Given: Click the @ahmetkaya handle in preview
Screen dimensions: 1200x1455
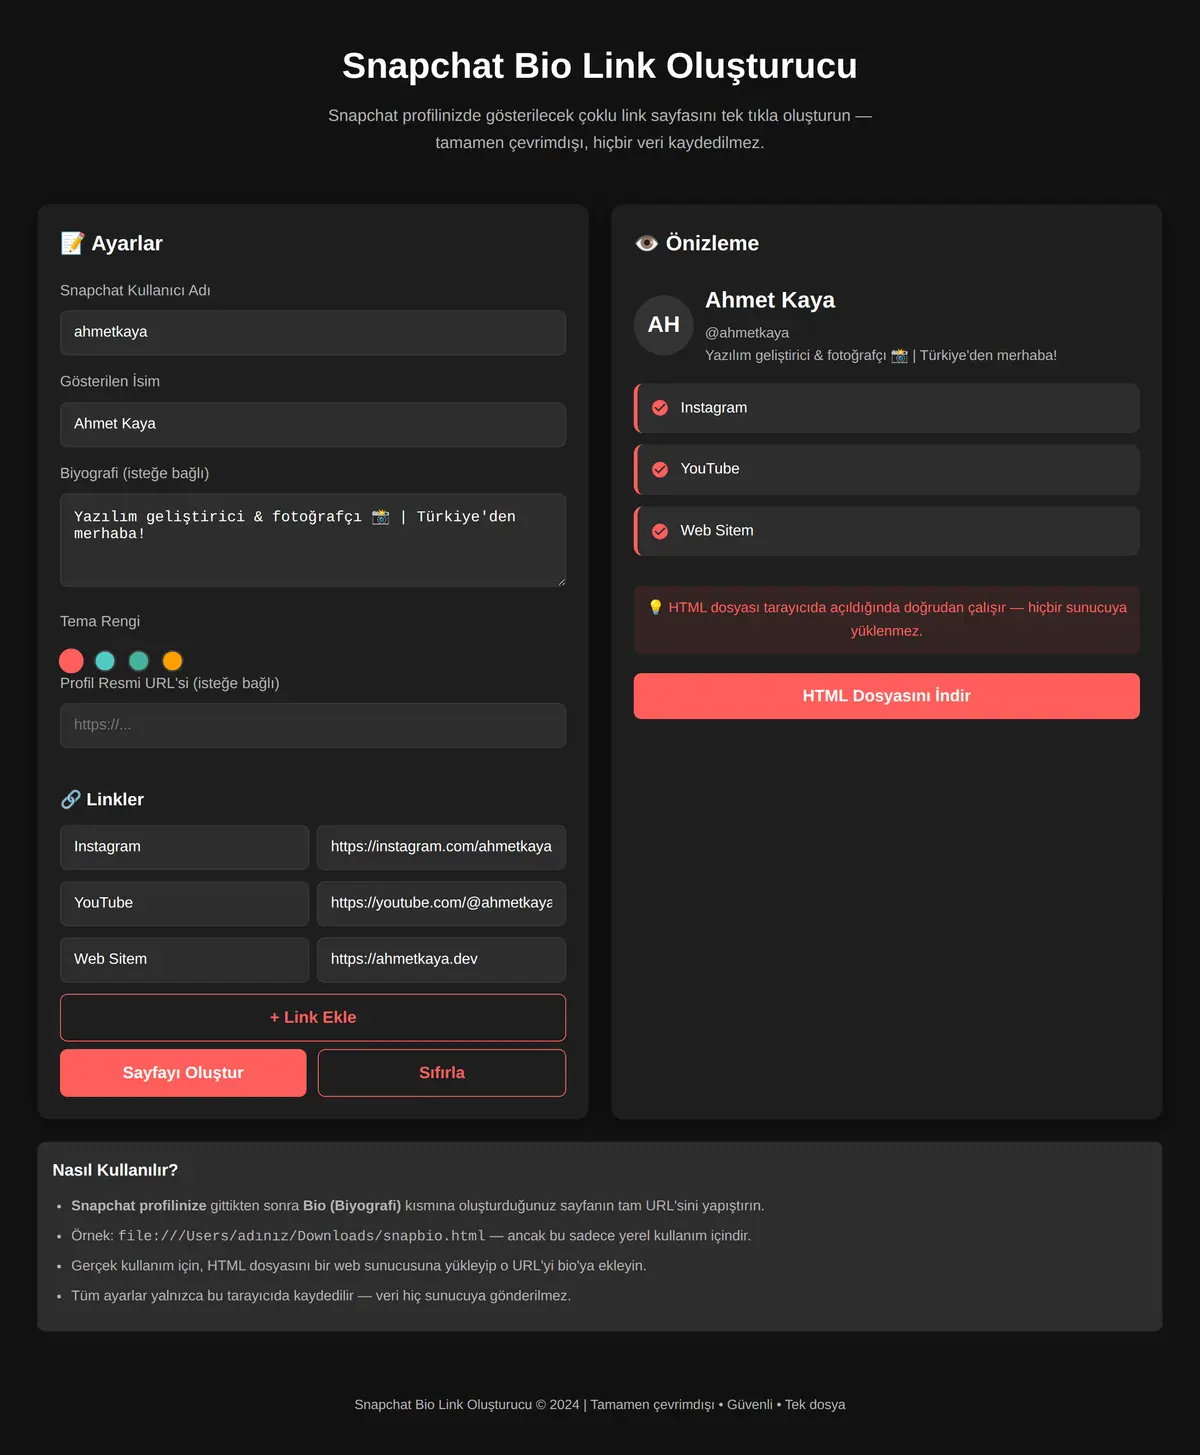Looking at the screenshot, I should point(747,333).
